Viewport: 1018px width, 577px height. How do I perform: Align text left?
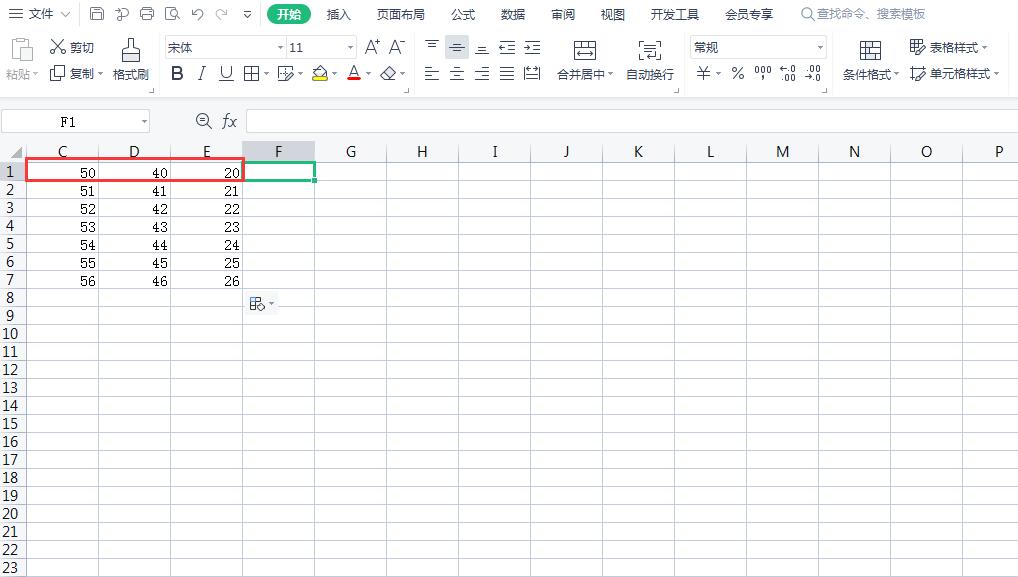click(x=432, y=74)
